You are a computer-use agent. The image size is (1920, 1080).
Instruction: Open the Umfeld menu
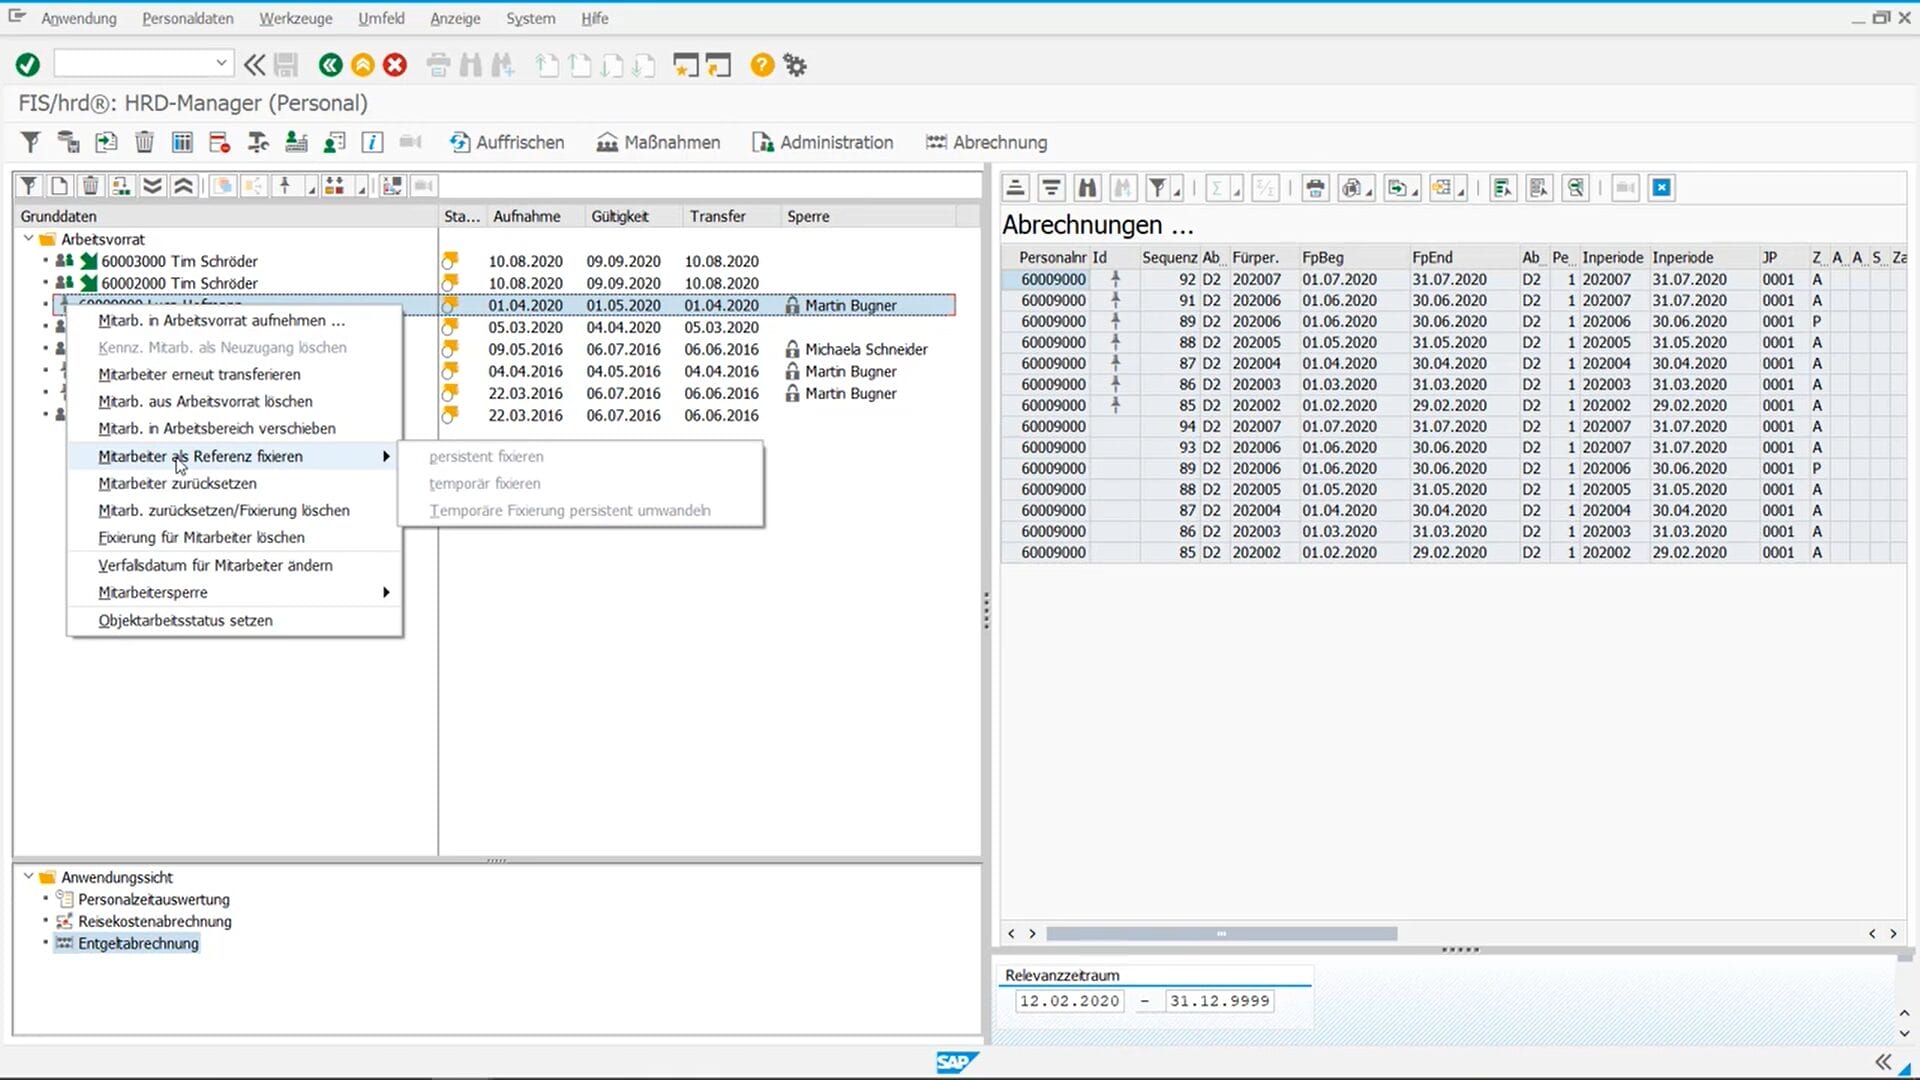(x=381, y=18)
